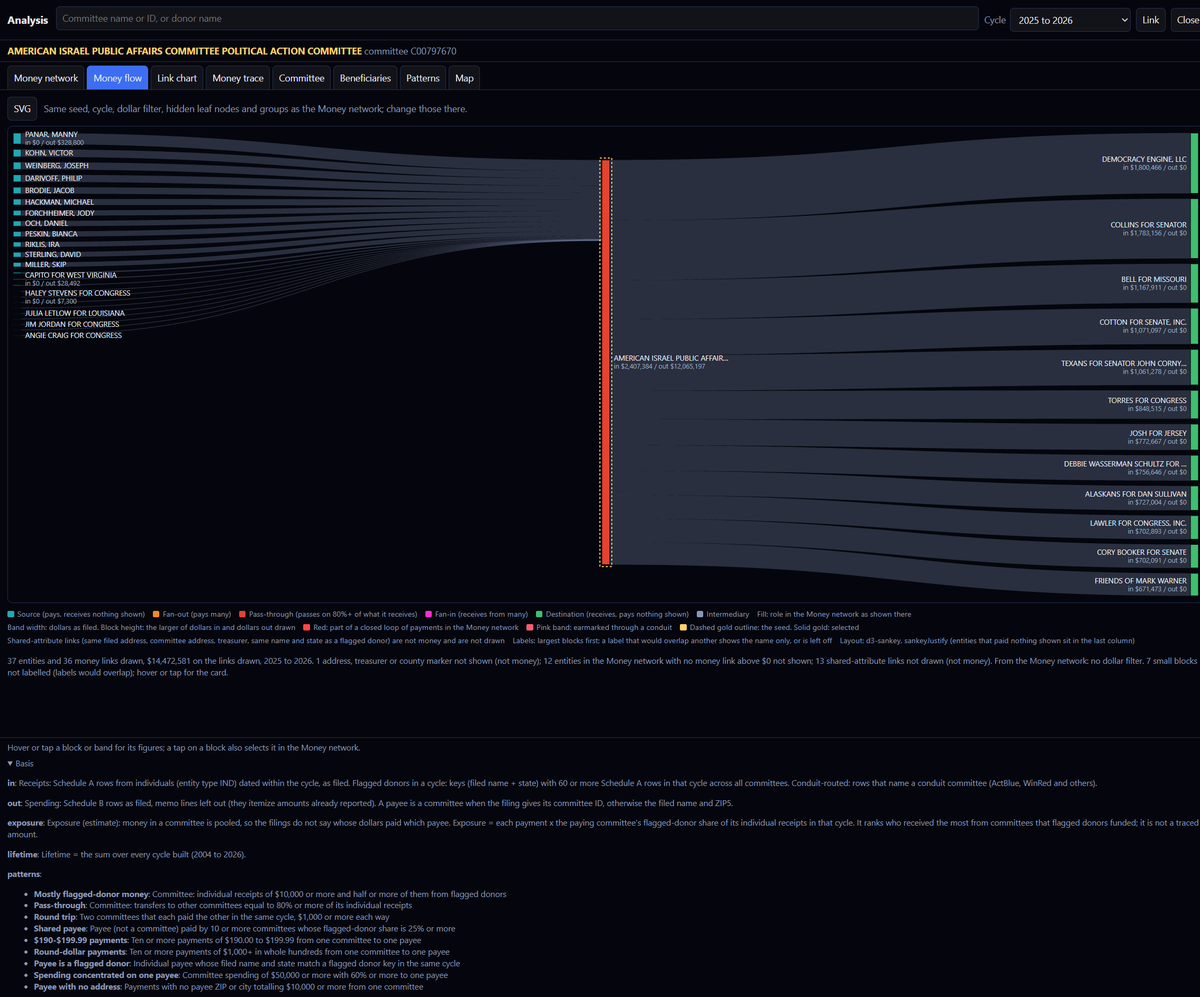Close the Analysis panel

point(1186,19)
